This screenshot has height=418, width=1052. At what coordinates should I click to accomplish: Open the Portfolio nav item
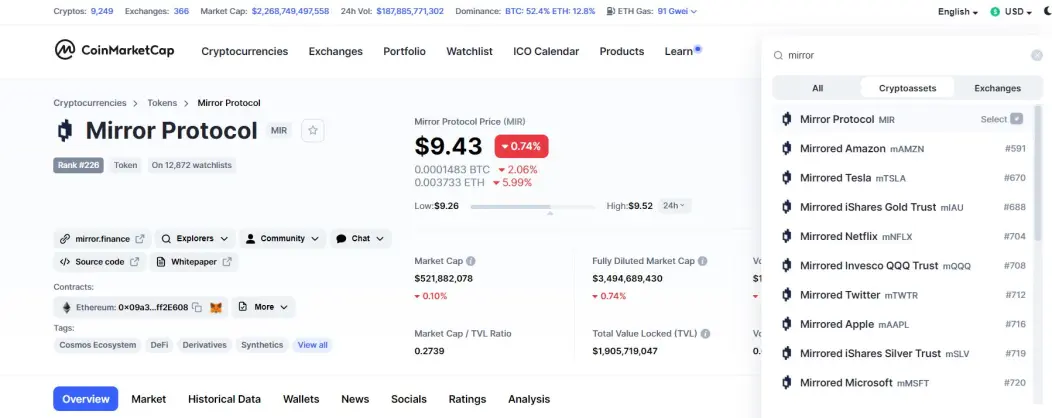[x=405, y=51]
